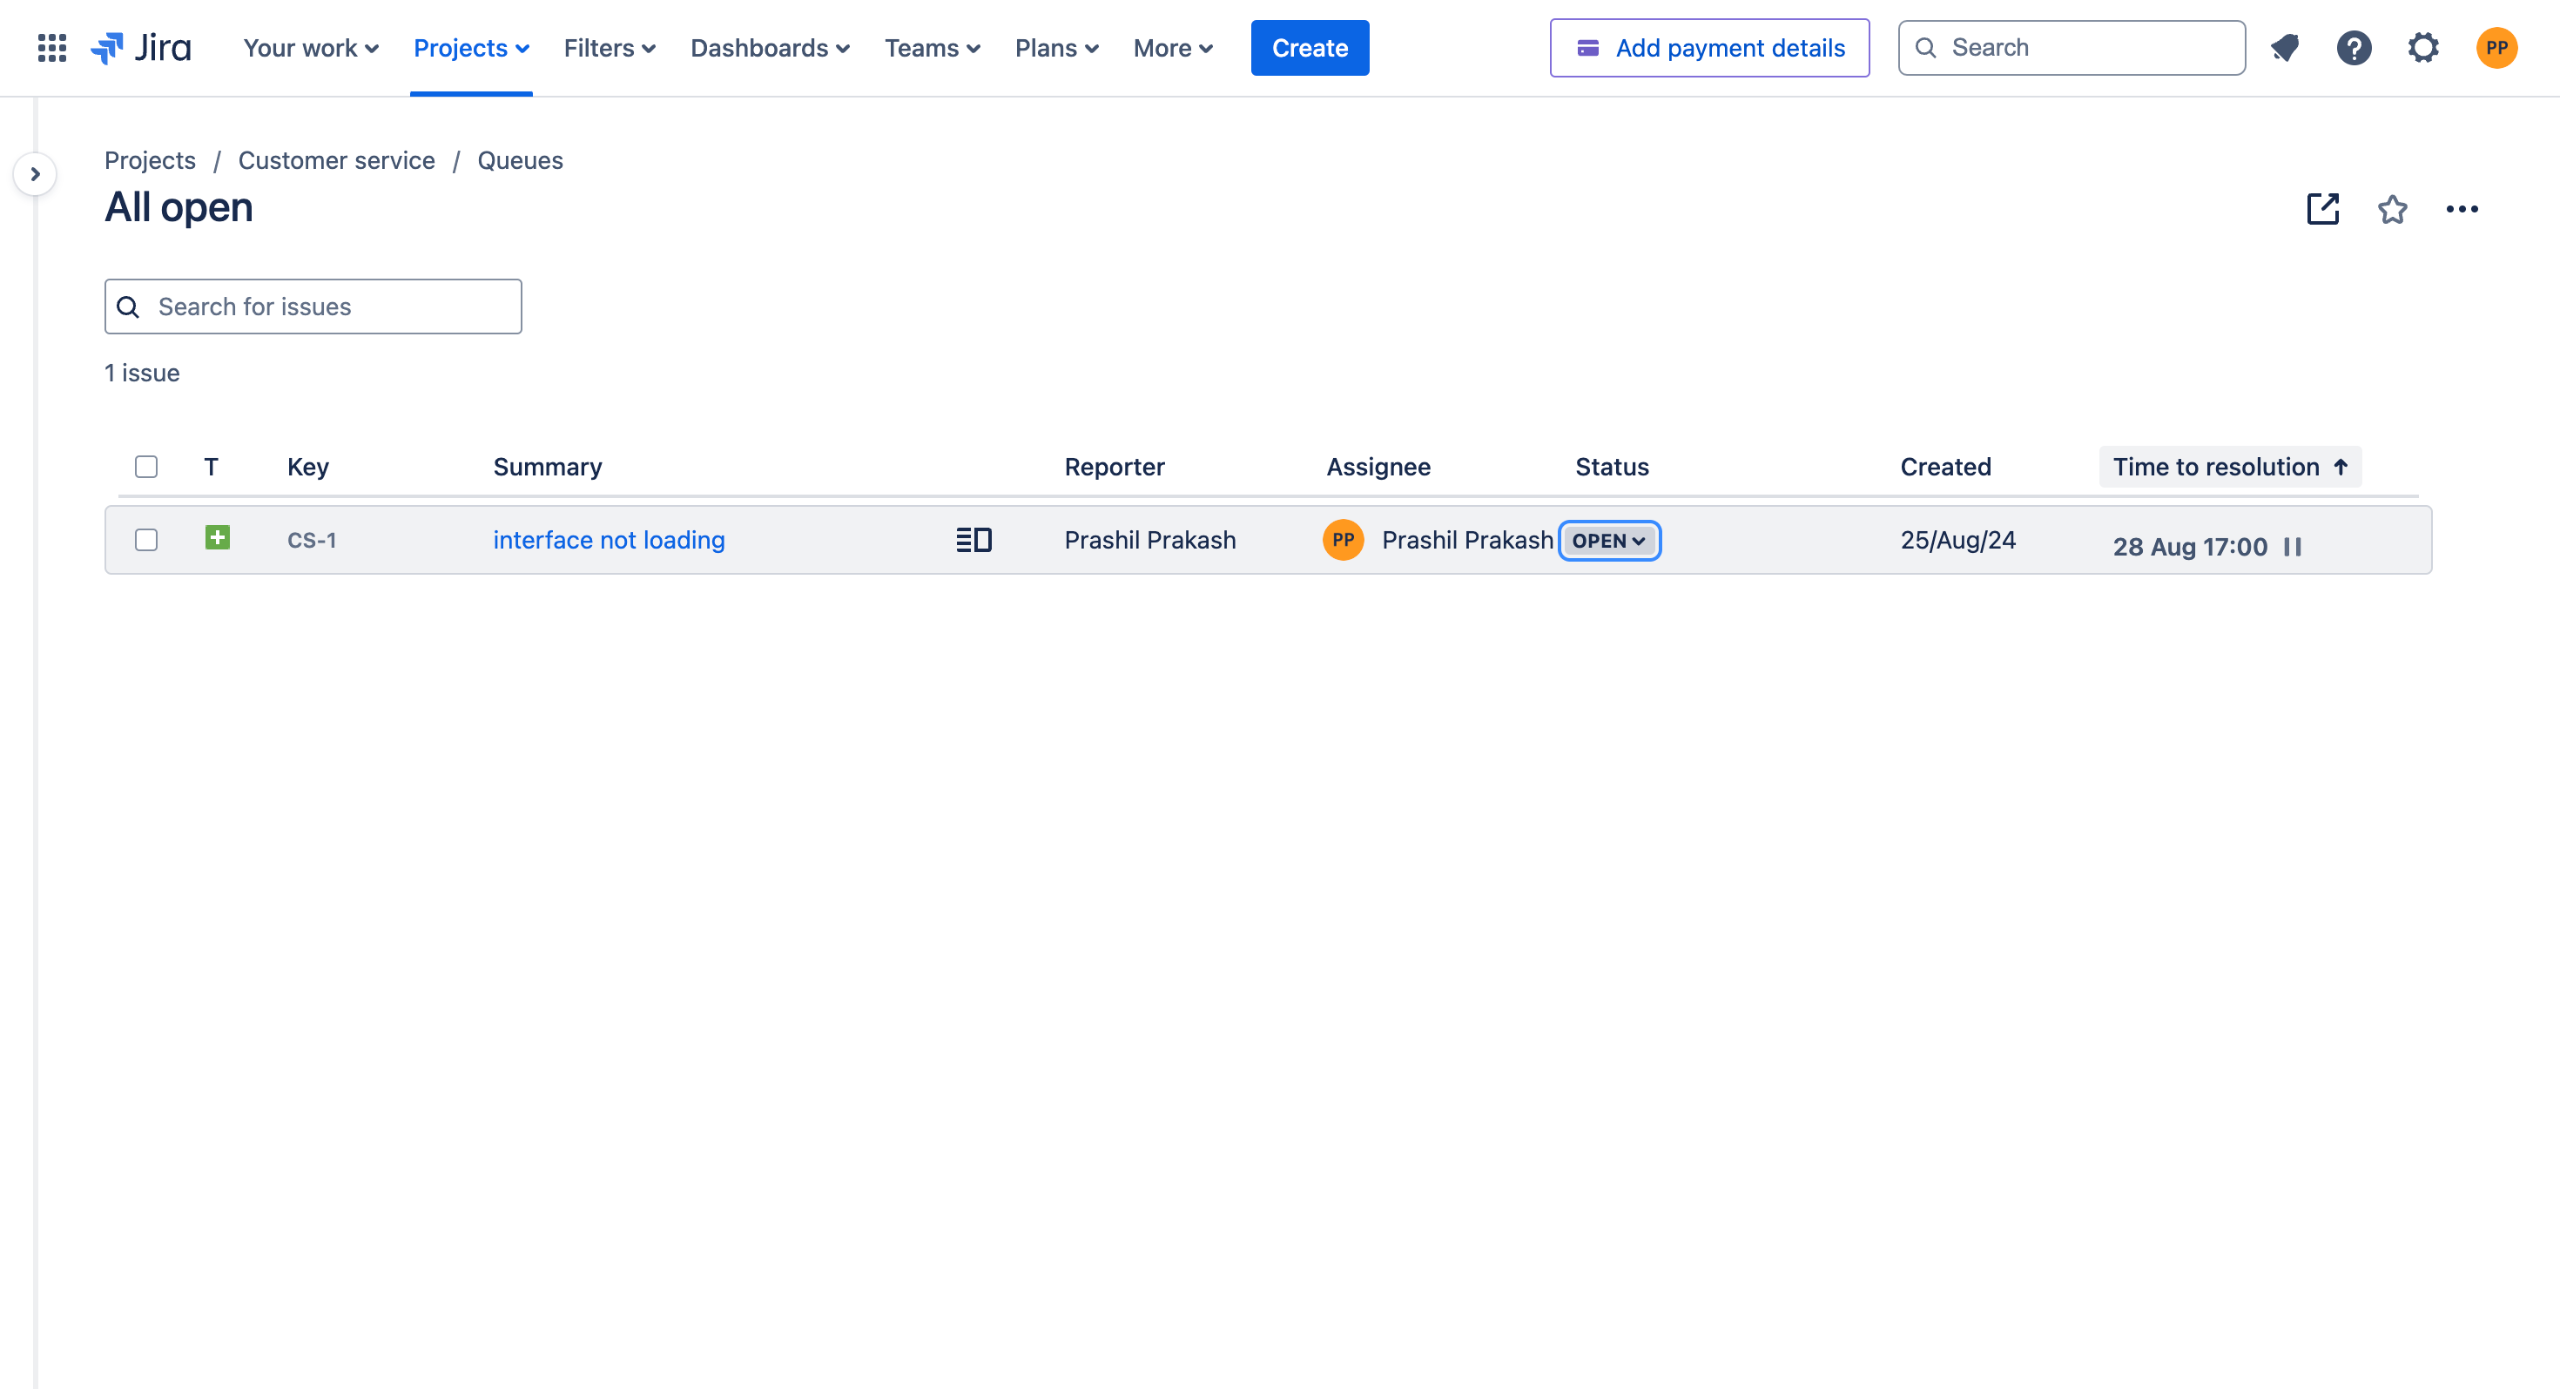Tick the select-all issues checkbox in header
2560x1389 pixels.
[146, 466]
